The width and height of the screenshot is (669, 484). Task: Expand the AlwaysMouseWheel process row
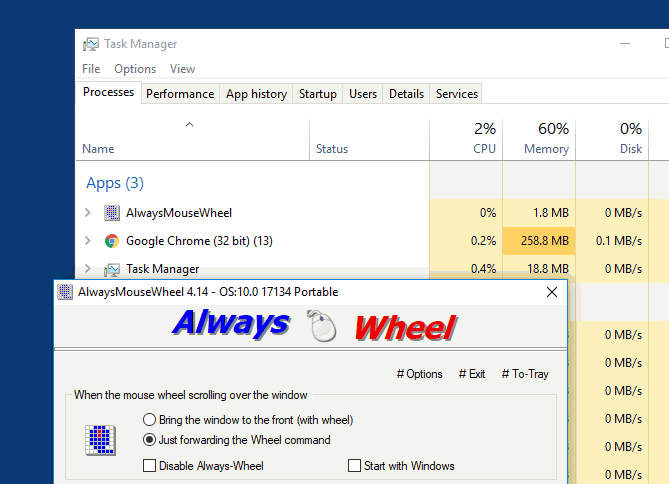(88, 213)
